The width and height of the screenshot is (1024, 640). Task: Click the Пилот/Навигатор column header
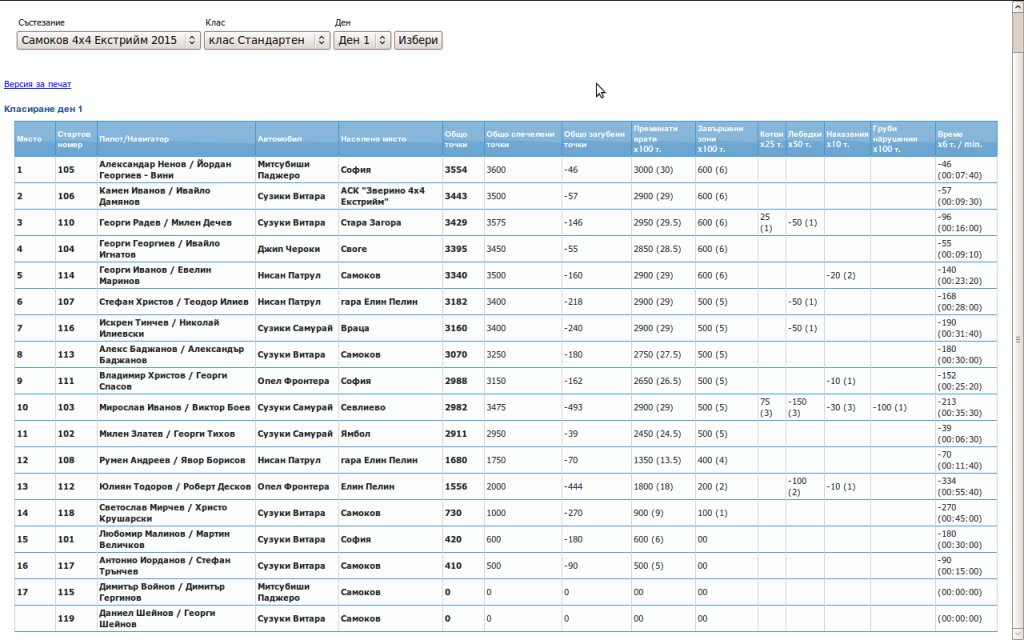point(134,139)
